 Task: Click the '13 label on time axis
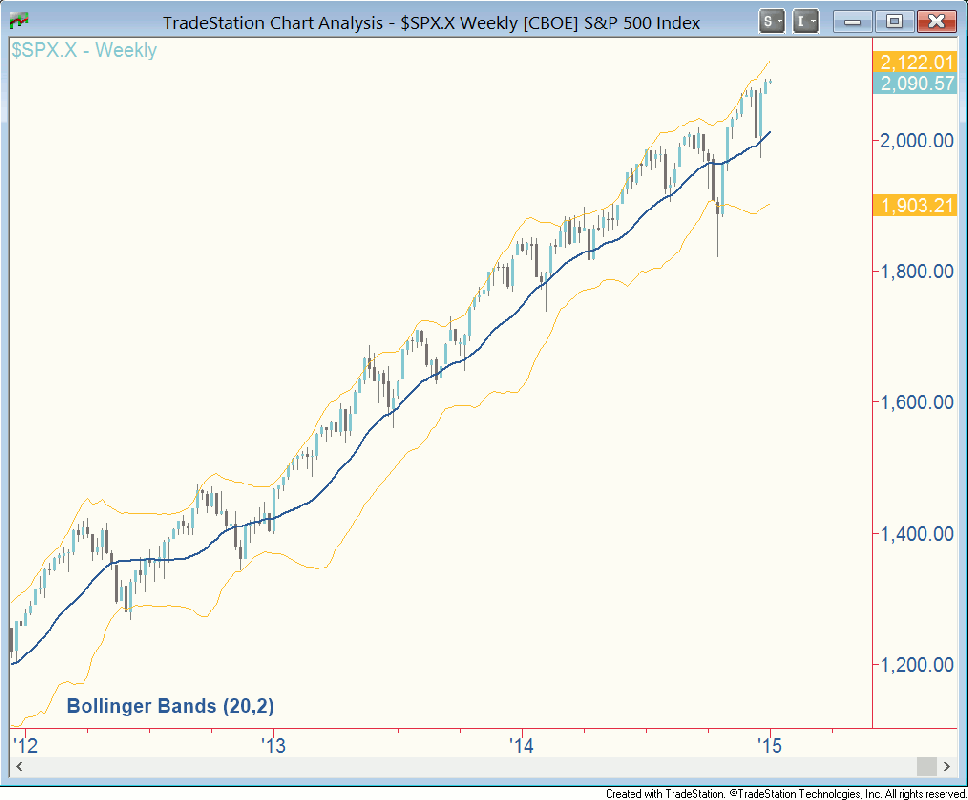pyautogui.click(x=272, y=745)
